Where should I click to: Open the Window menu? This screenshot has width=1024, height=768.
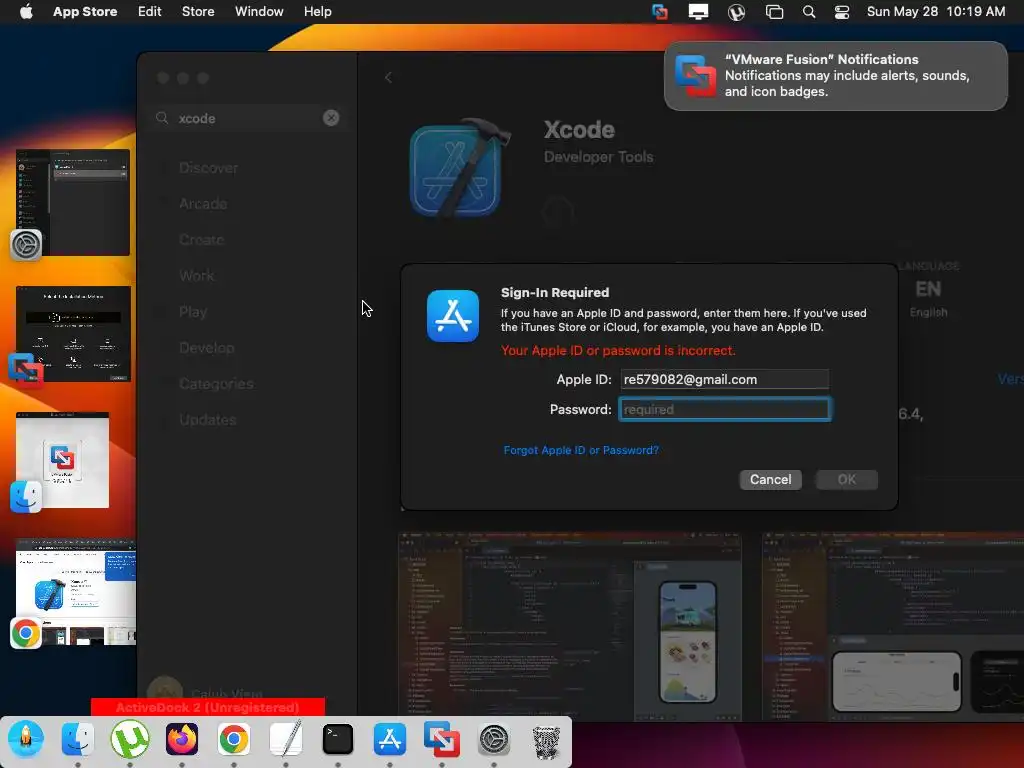pos(259,11)
